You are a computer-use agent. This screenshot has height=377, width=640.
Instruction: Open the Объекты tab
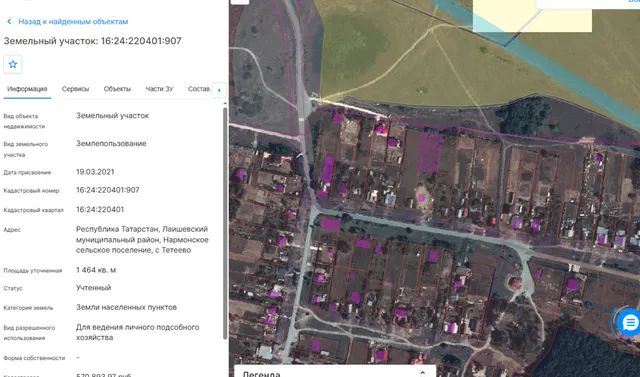coord(117,89)
